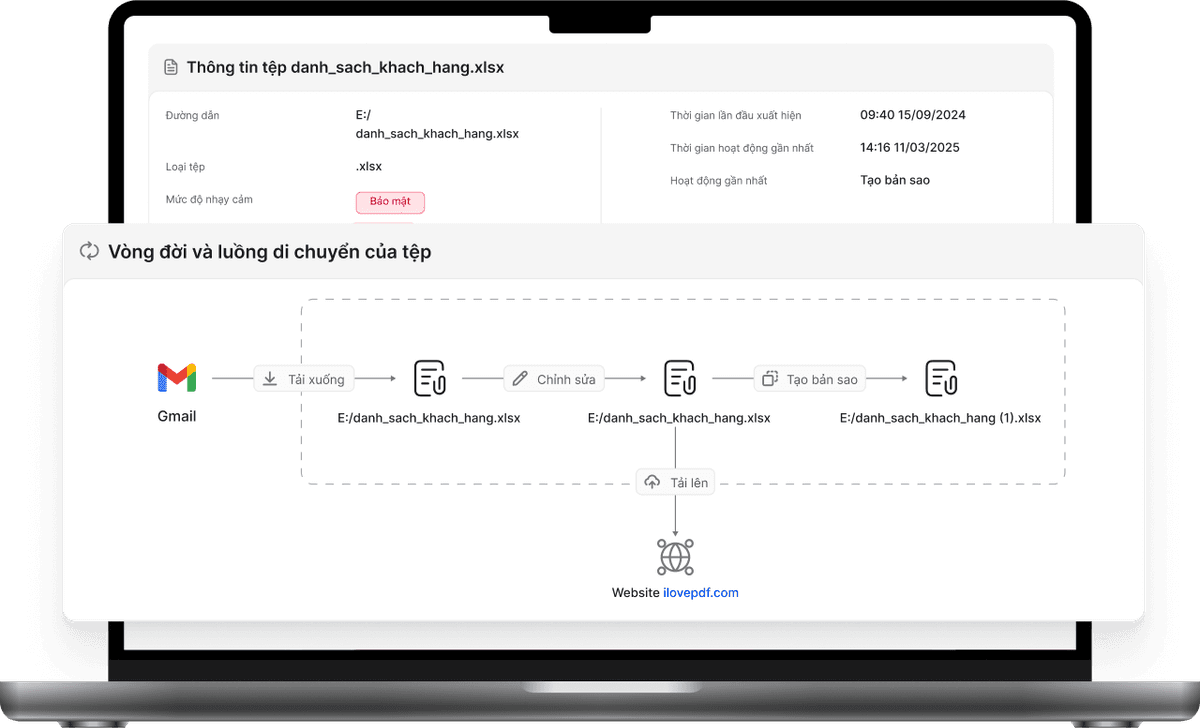Screen dimensions: 1200x728
Task: Click the copy icon on Tạo bản sao
Action: [x=769, y=379]
